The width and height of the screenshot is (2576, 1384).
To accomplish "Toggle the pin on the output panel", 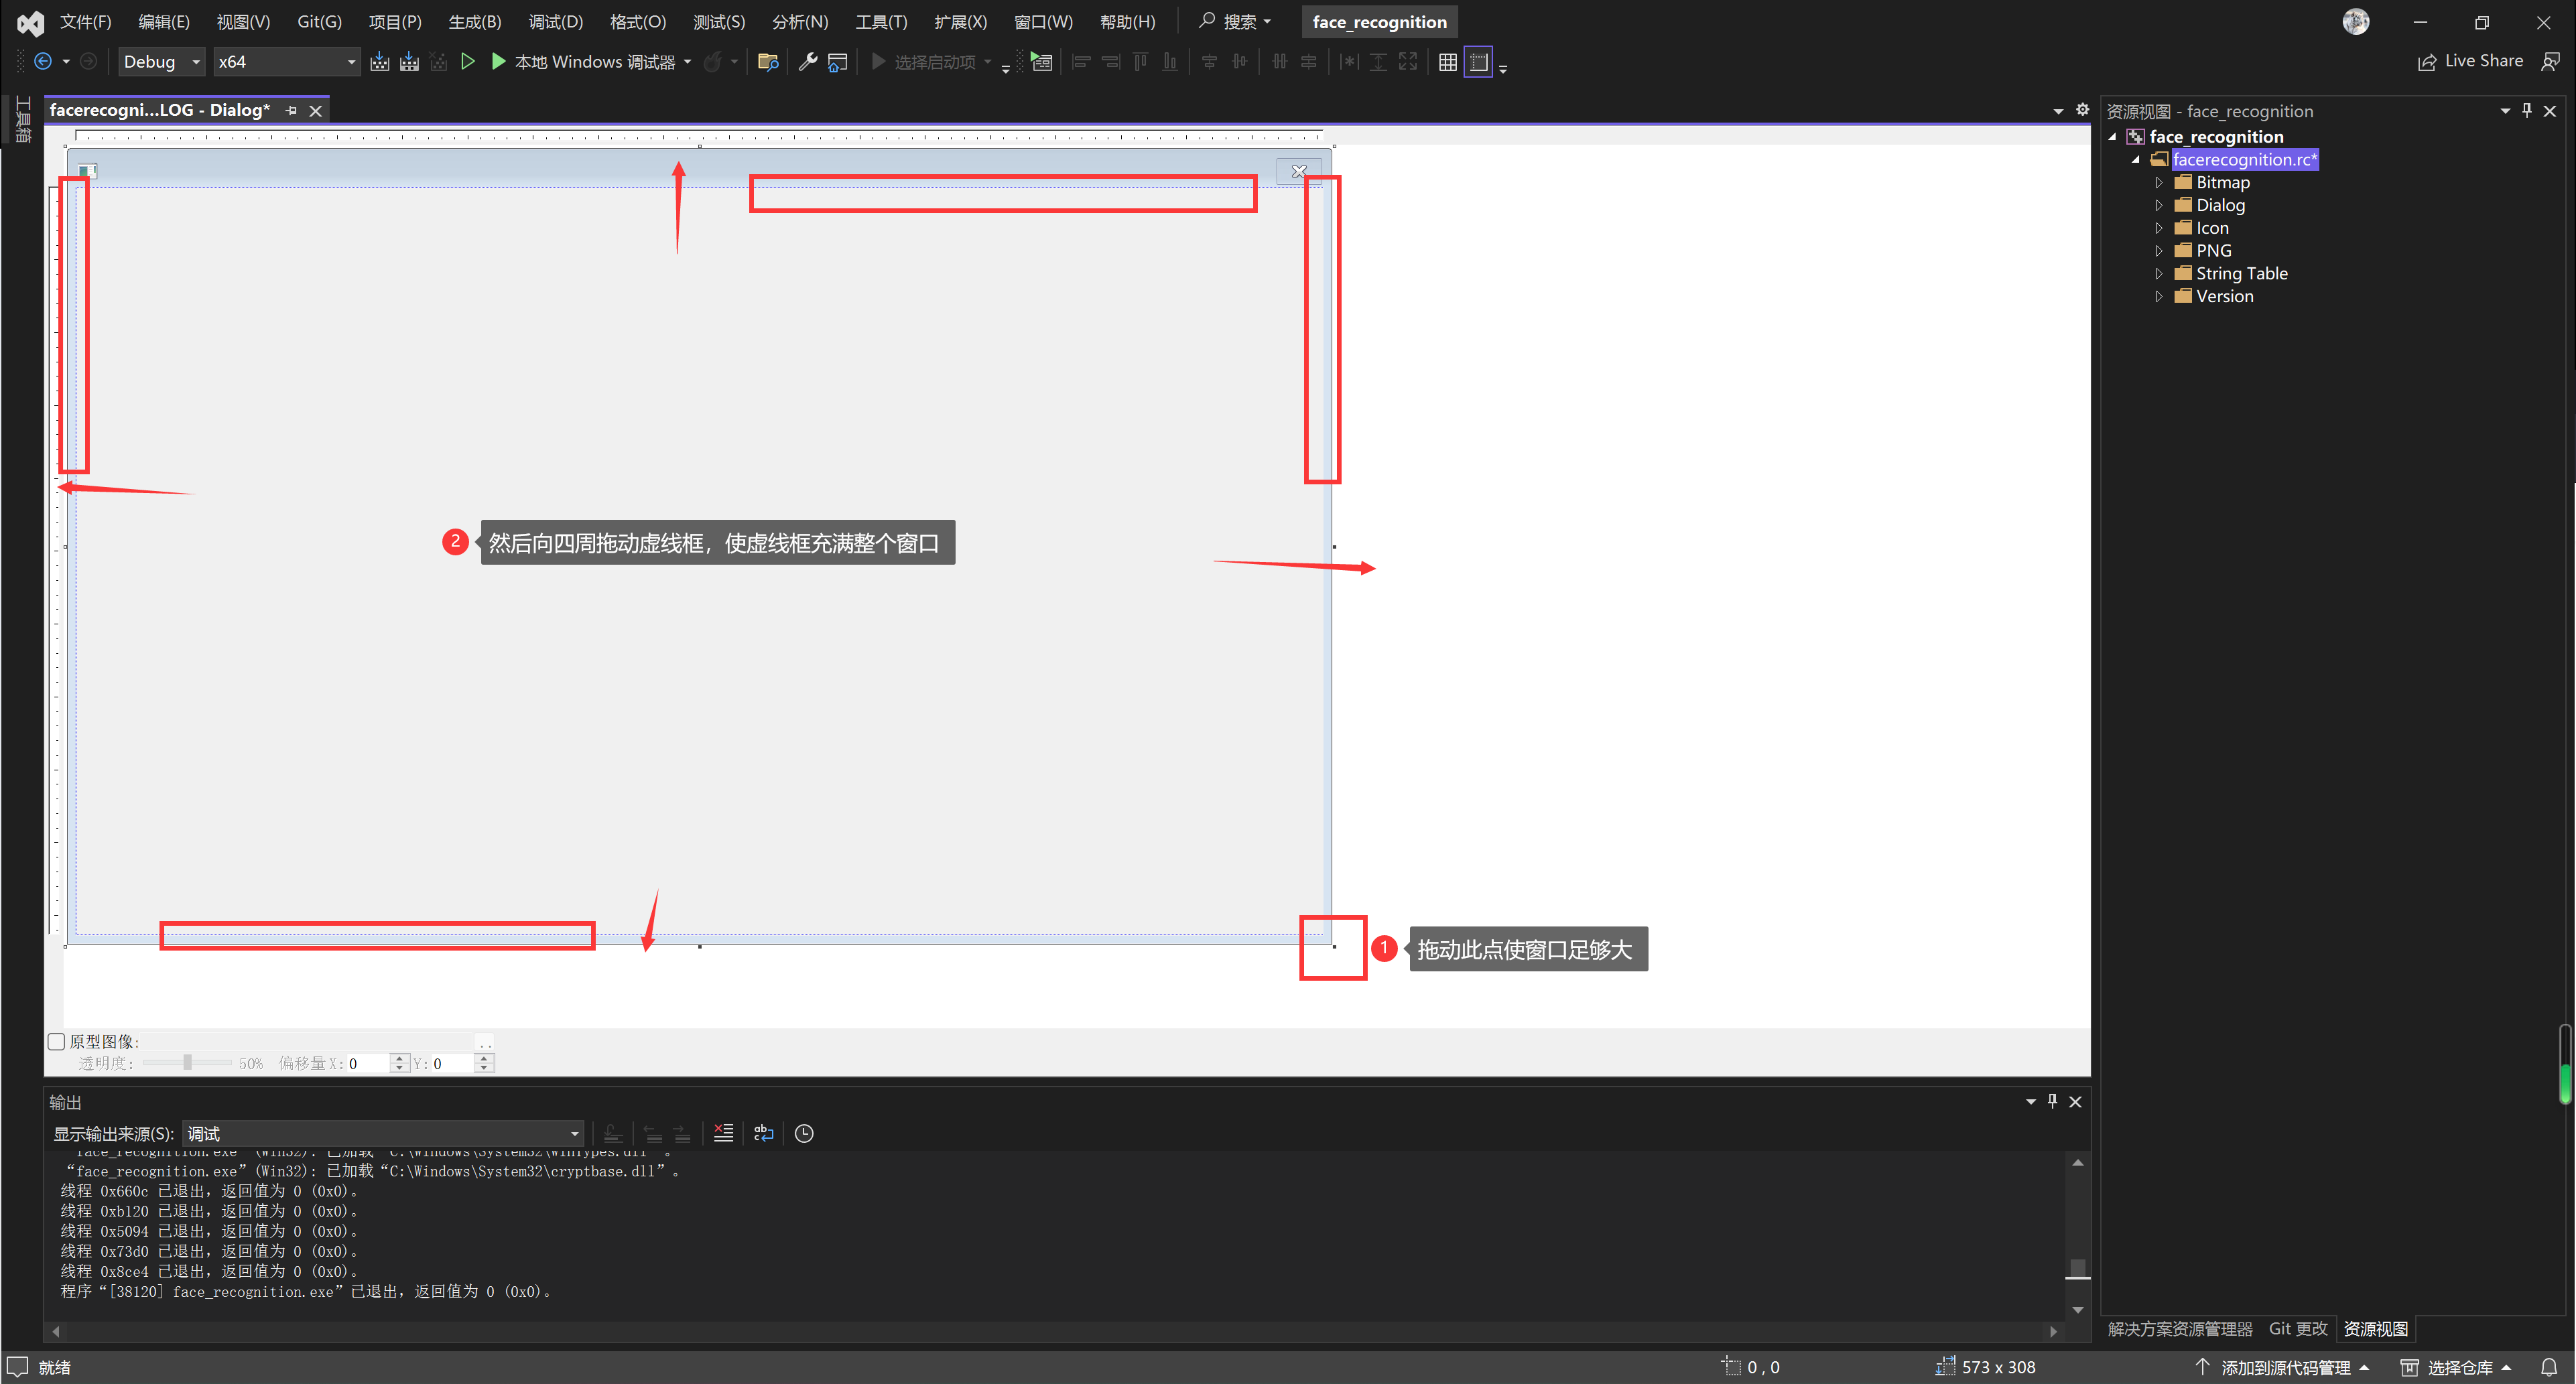I will tap(2052, 1101).
